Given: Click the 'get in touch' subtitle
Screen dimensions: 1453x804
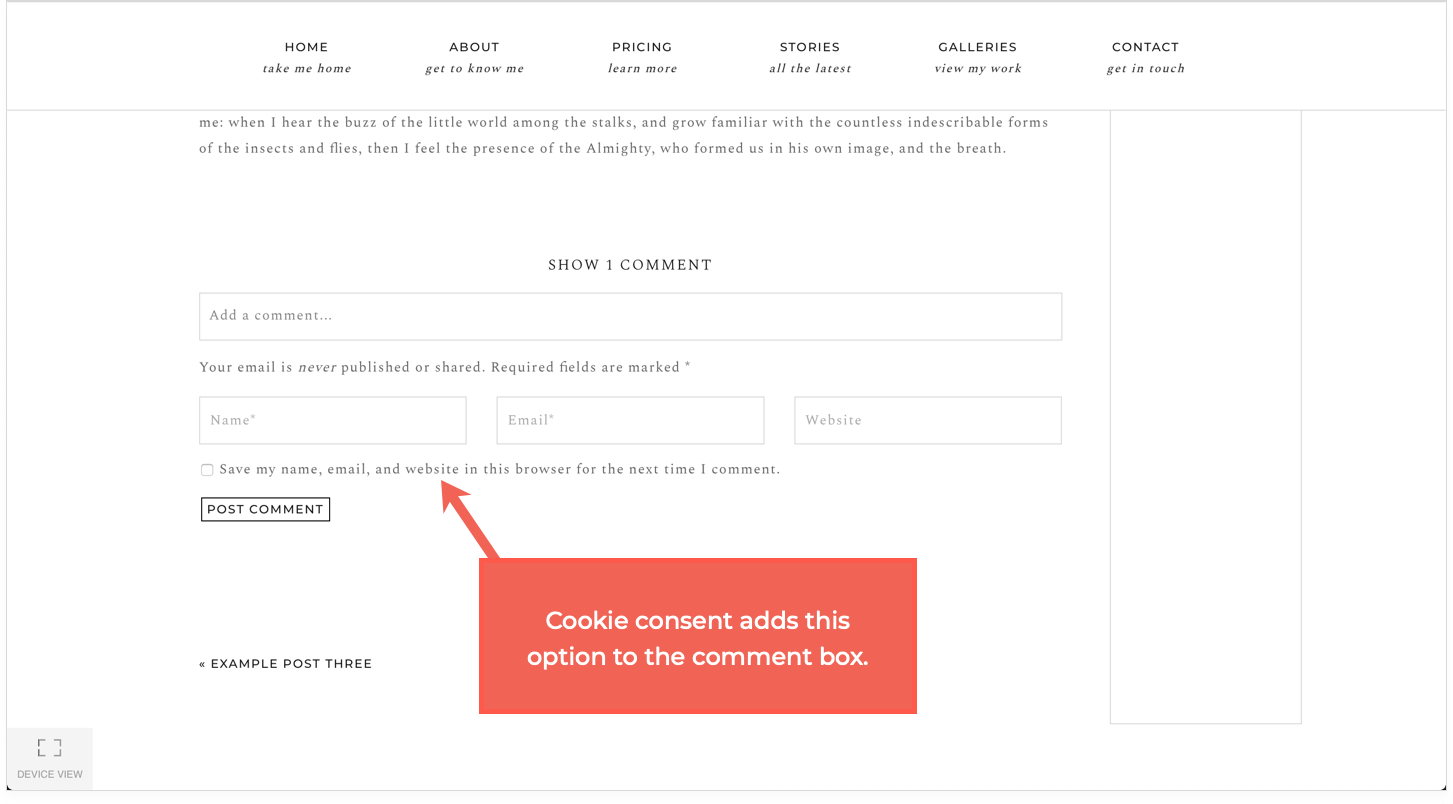Looking at the screenshot, I should click(1146, 69).
